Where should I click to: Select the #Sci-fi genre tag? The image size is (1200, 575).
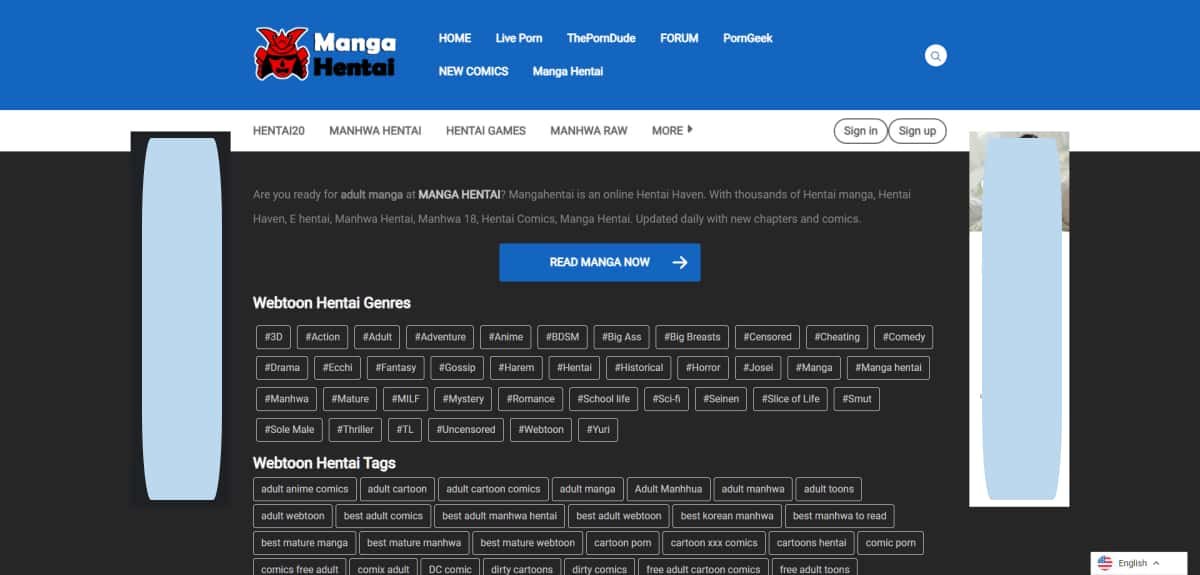click(666, 399)
